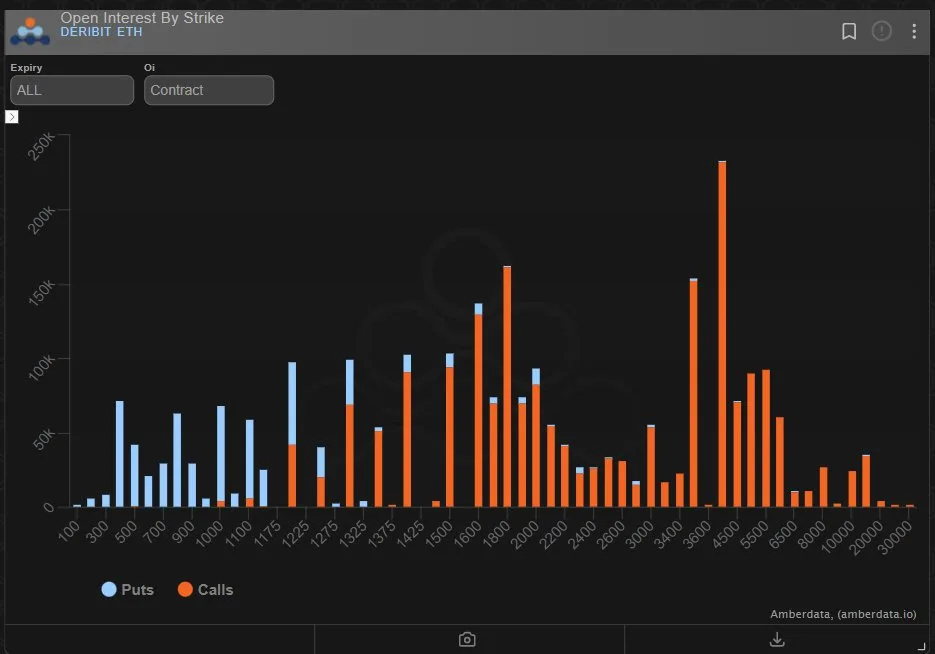Screen dimensions: 935x654
Task: Click the blue Puts legend swatch
Action: tap(109, 590)
